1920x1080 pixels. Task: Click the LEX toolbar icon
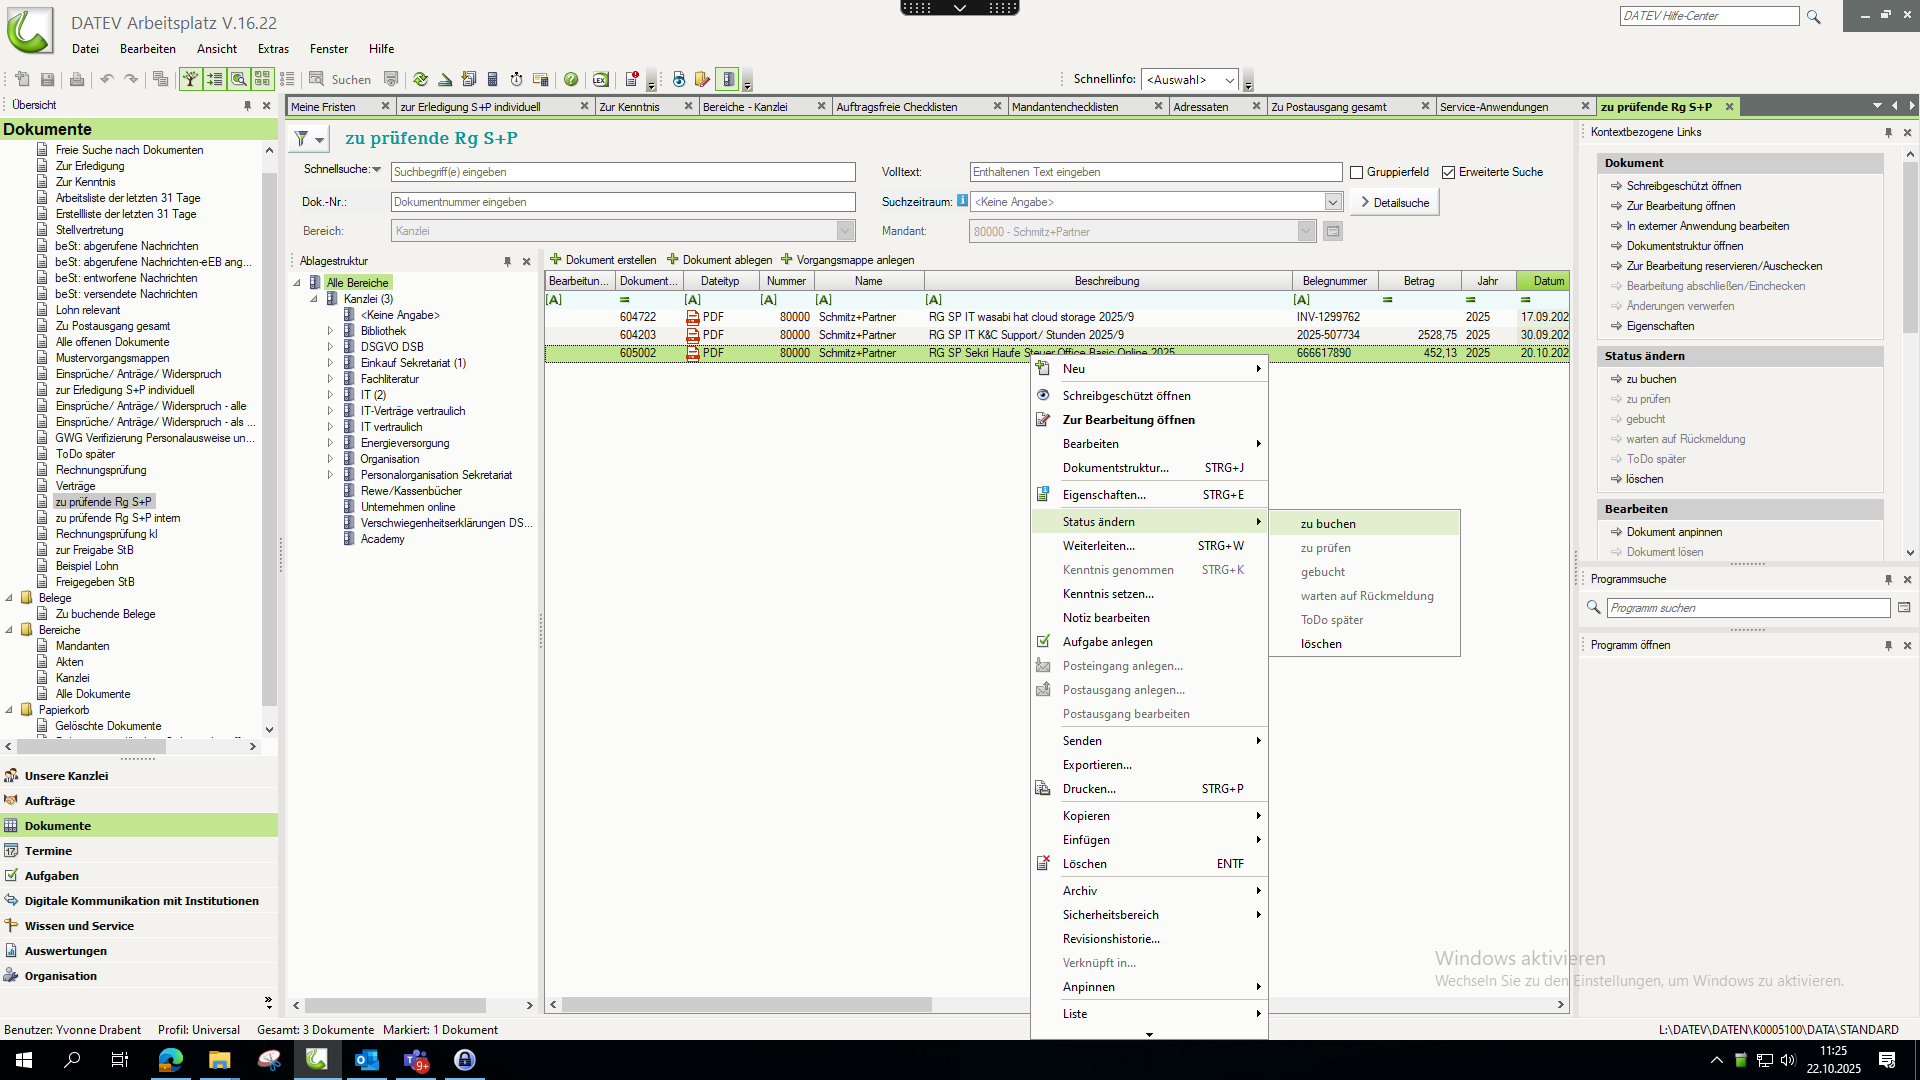click(x=600, y=79)
